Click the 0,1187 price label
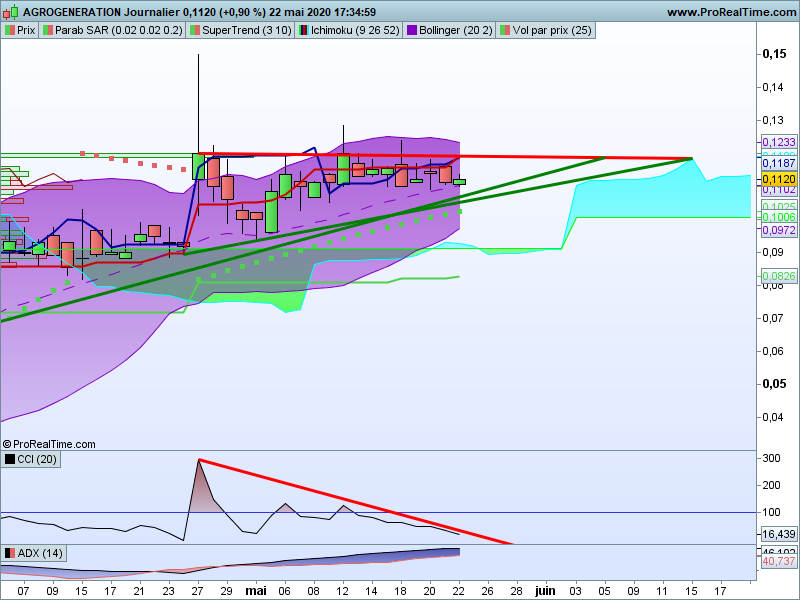 [779, 163]
